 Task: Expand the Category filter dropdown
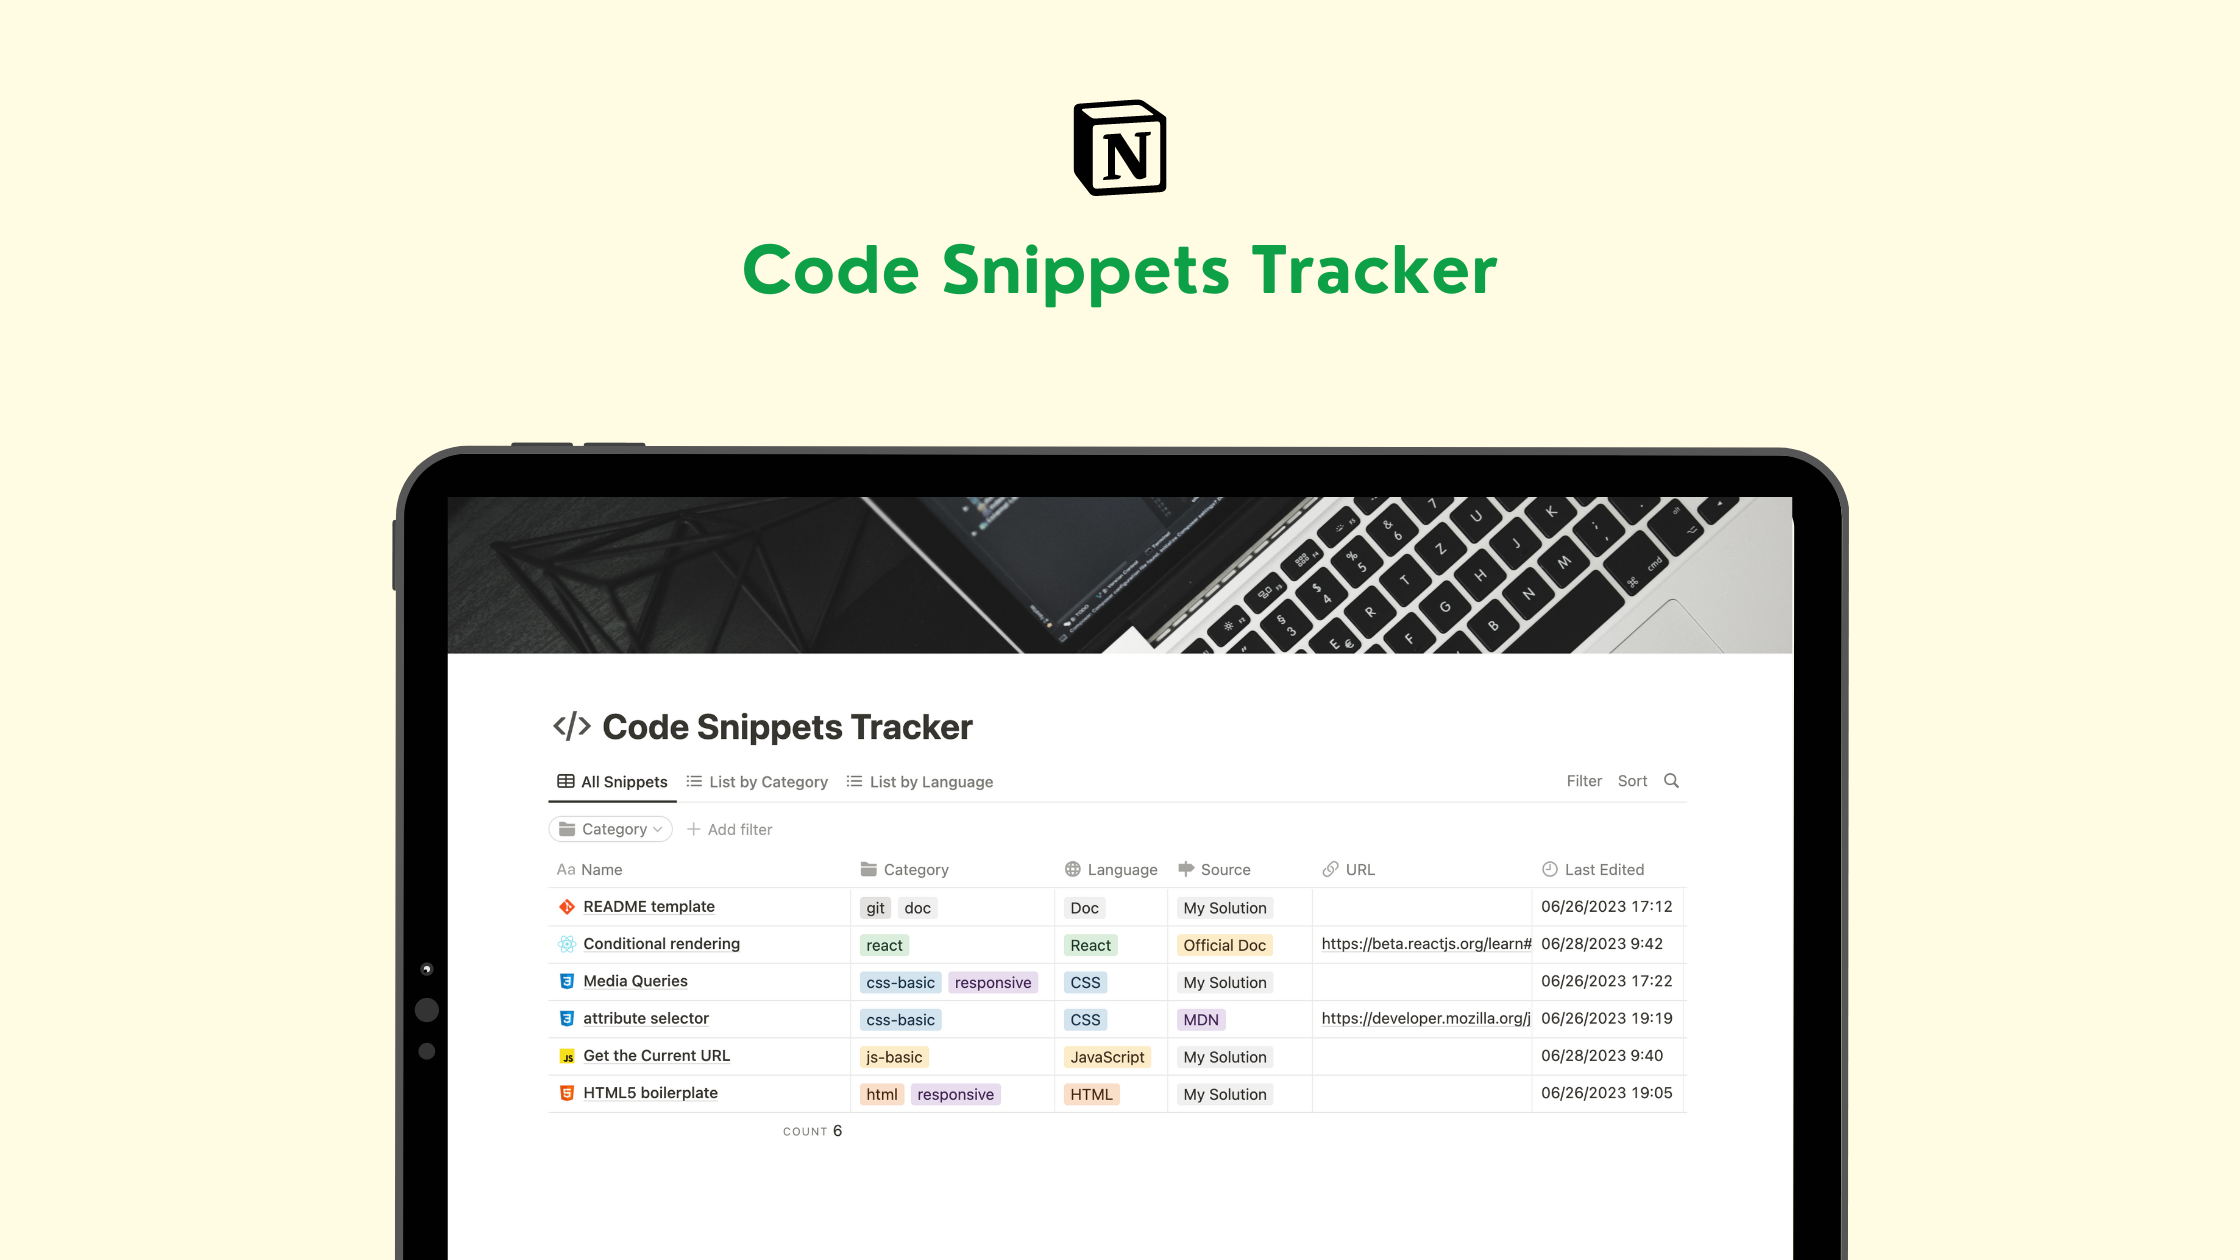tap(609, 829)
